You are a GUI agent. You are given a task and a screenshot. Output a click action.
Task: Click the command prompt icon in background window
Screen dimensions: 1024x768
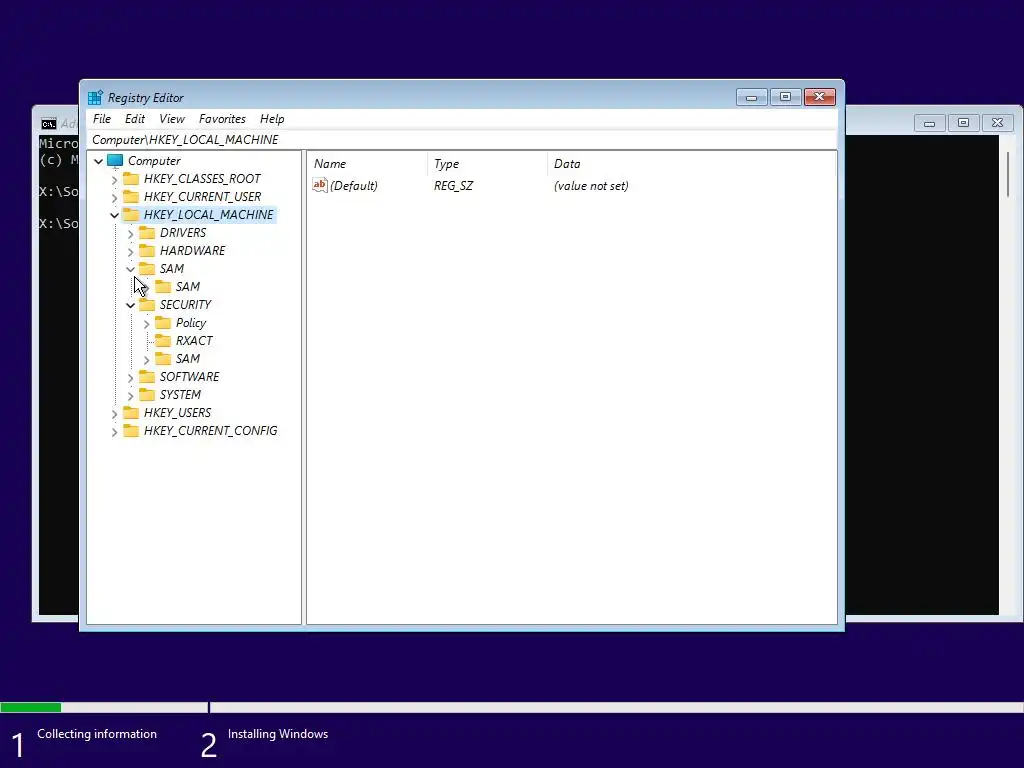pyautogui.click(x=48, y=124)
